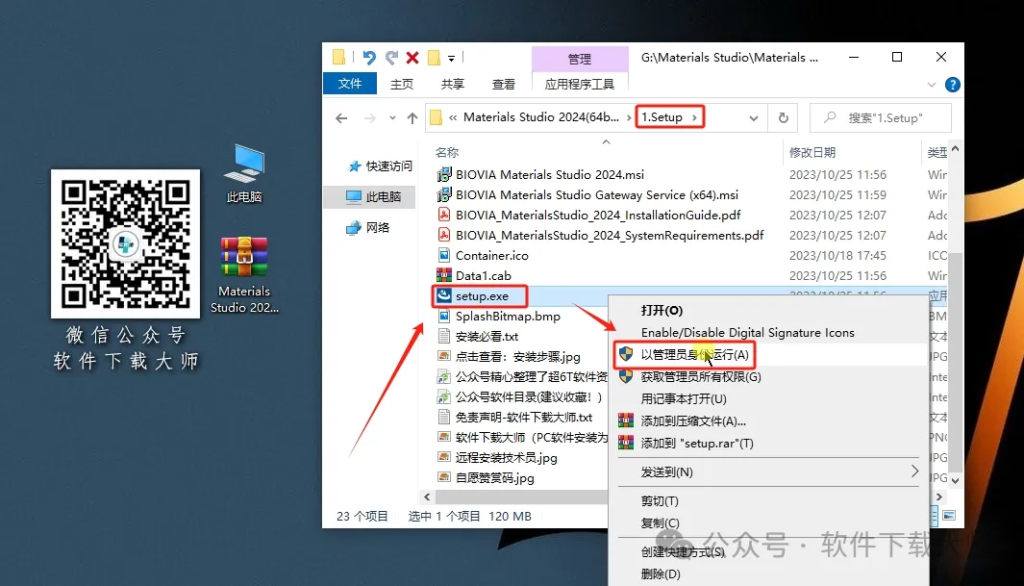Open the breadcrumb chevron after 1.Setup
Image resolution: width=1024 pixels, height=586 pixels.
[695, 117]
